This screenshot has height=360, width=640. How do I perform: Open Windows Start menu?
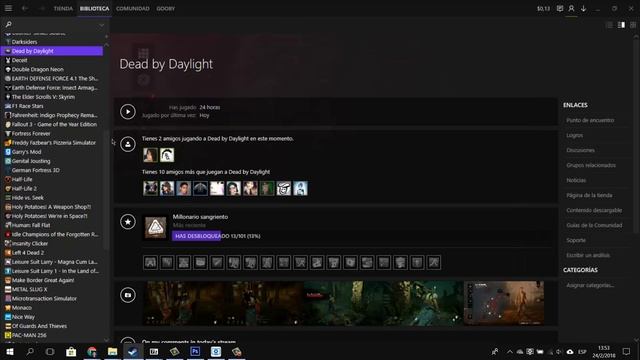[x=9, y=351]
